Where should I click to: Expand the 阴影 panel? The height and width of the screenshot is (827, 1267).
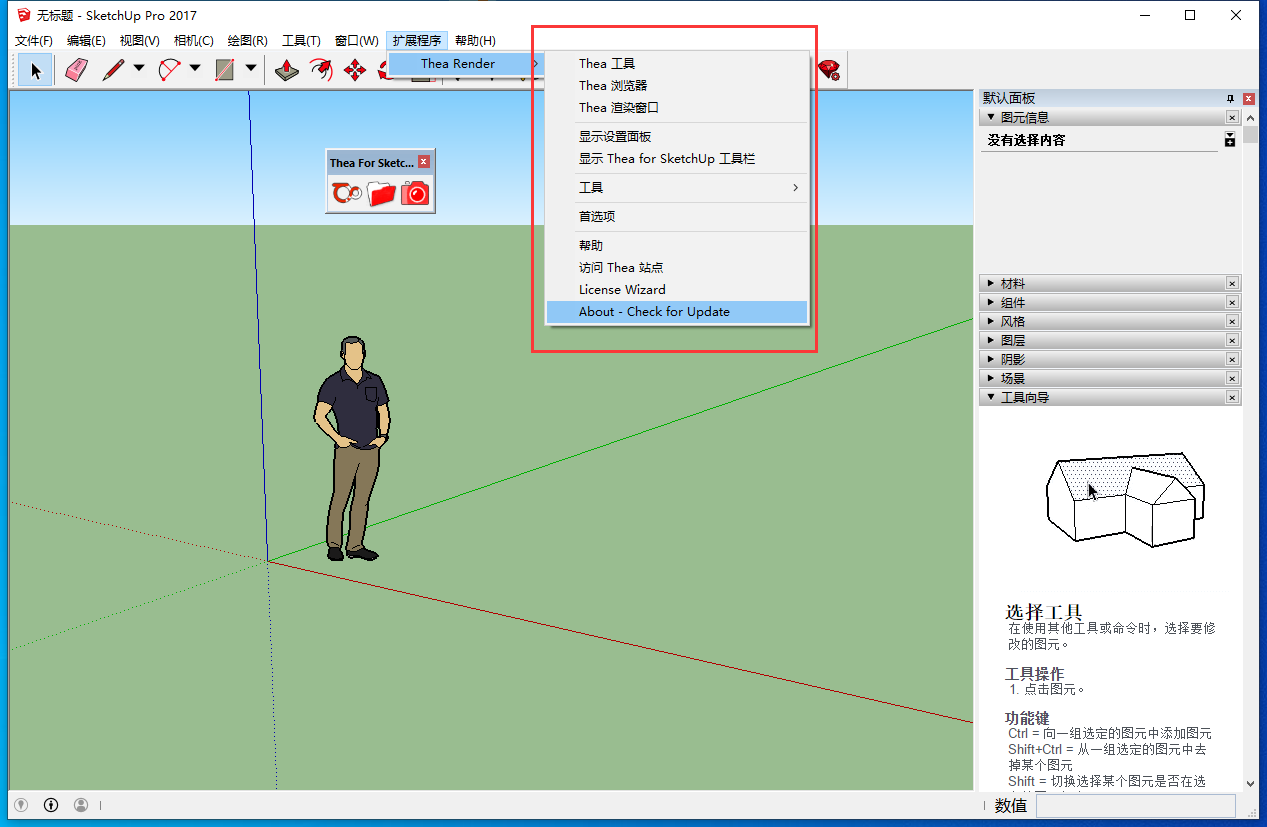[x=991, y=360]
